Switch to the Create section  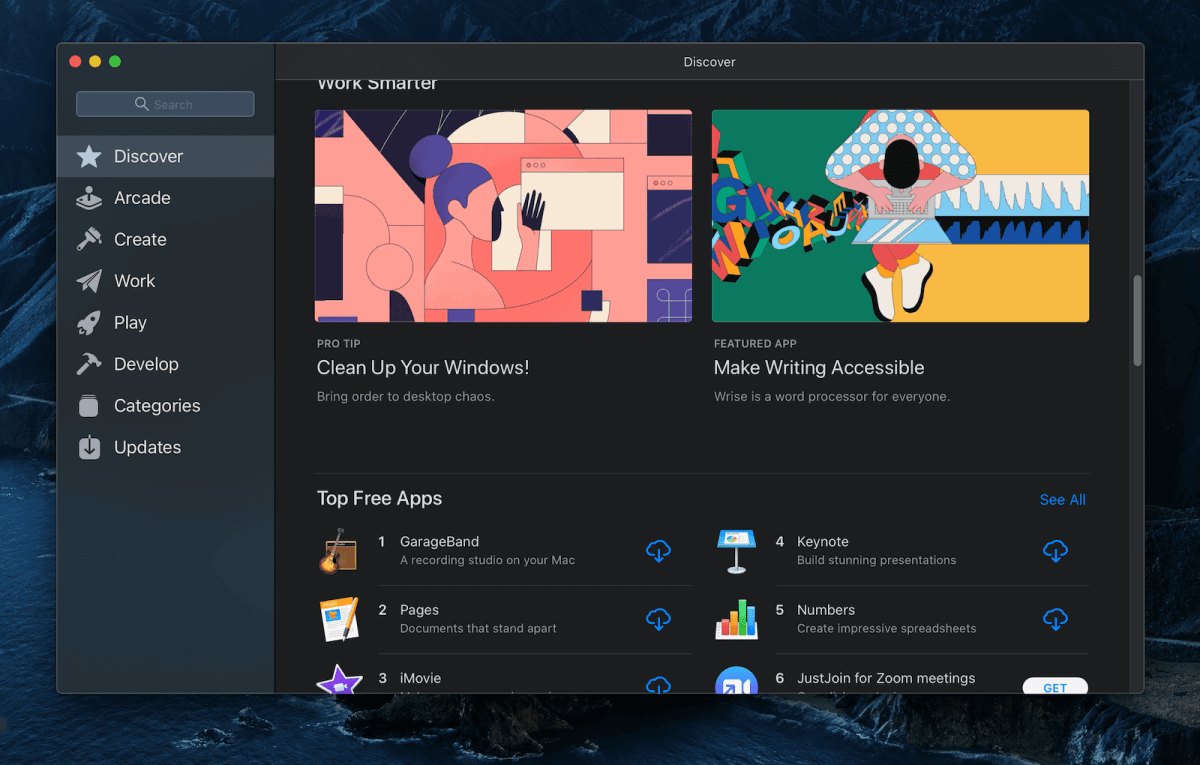140,239
